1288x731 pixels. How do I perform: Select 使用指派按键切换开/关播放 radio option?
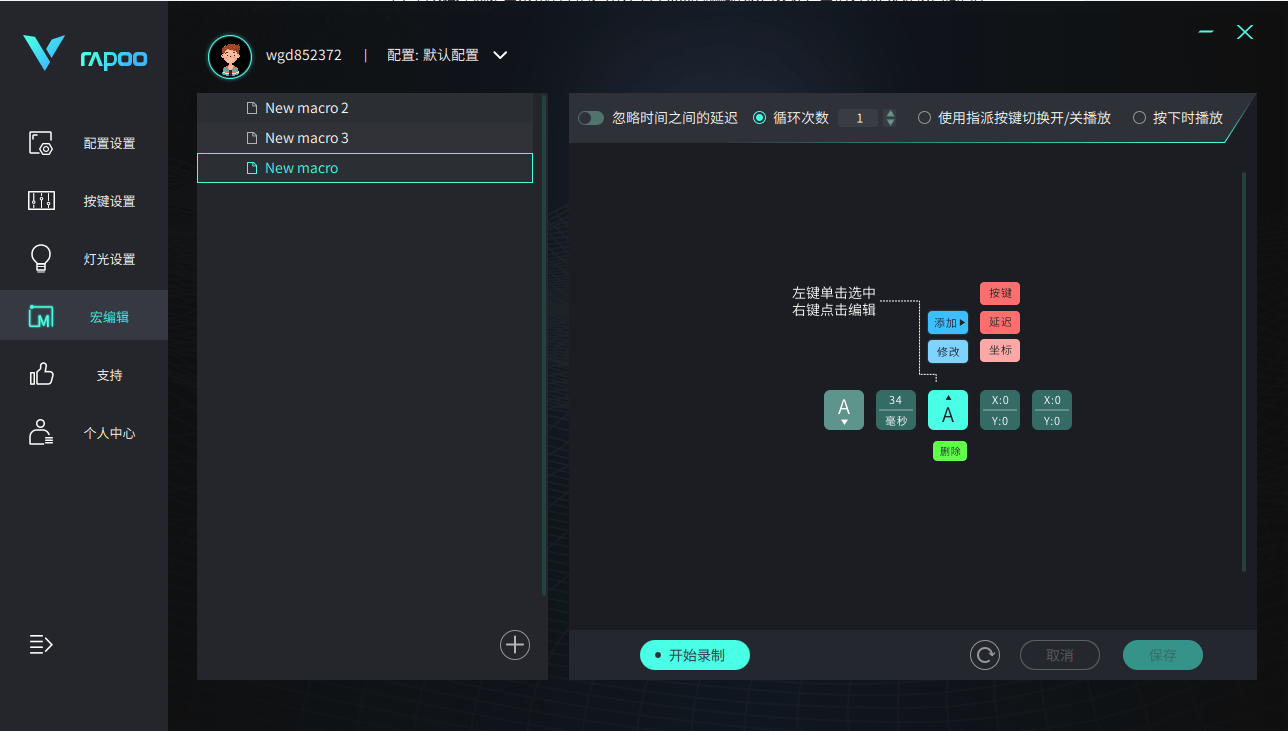click(x=925, y=118)
